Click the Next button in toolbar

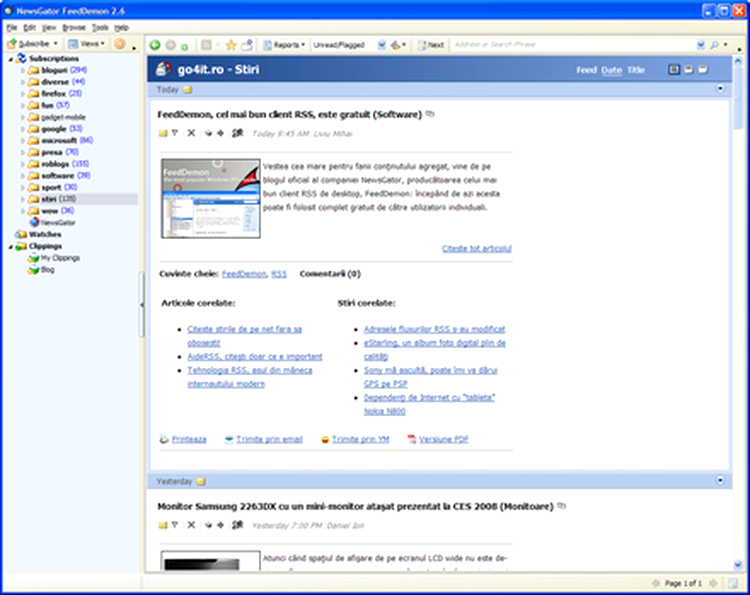[431, 45]
